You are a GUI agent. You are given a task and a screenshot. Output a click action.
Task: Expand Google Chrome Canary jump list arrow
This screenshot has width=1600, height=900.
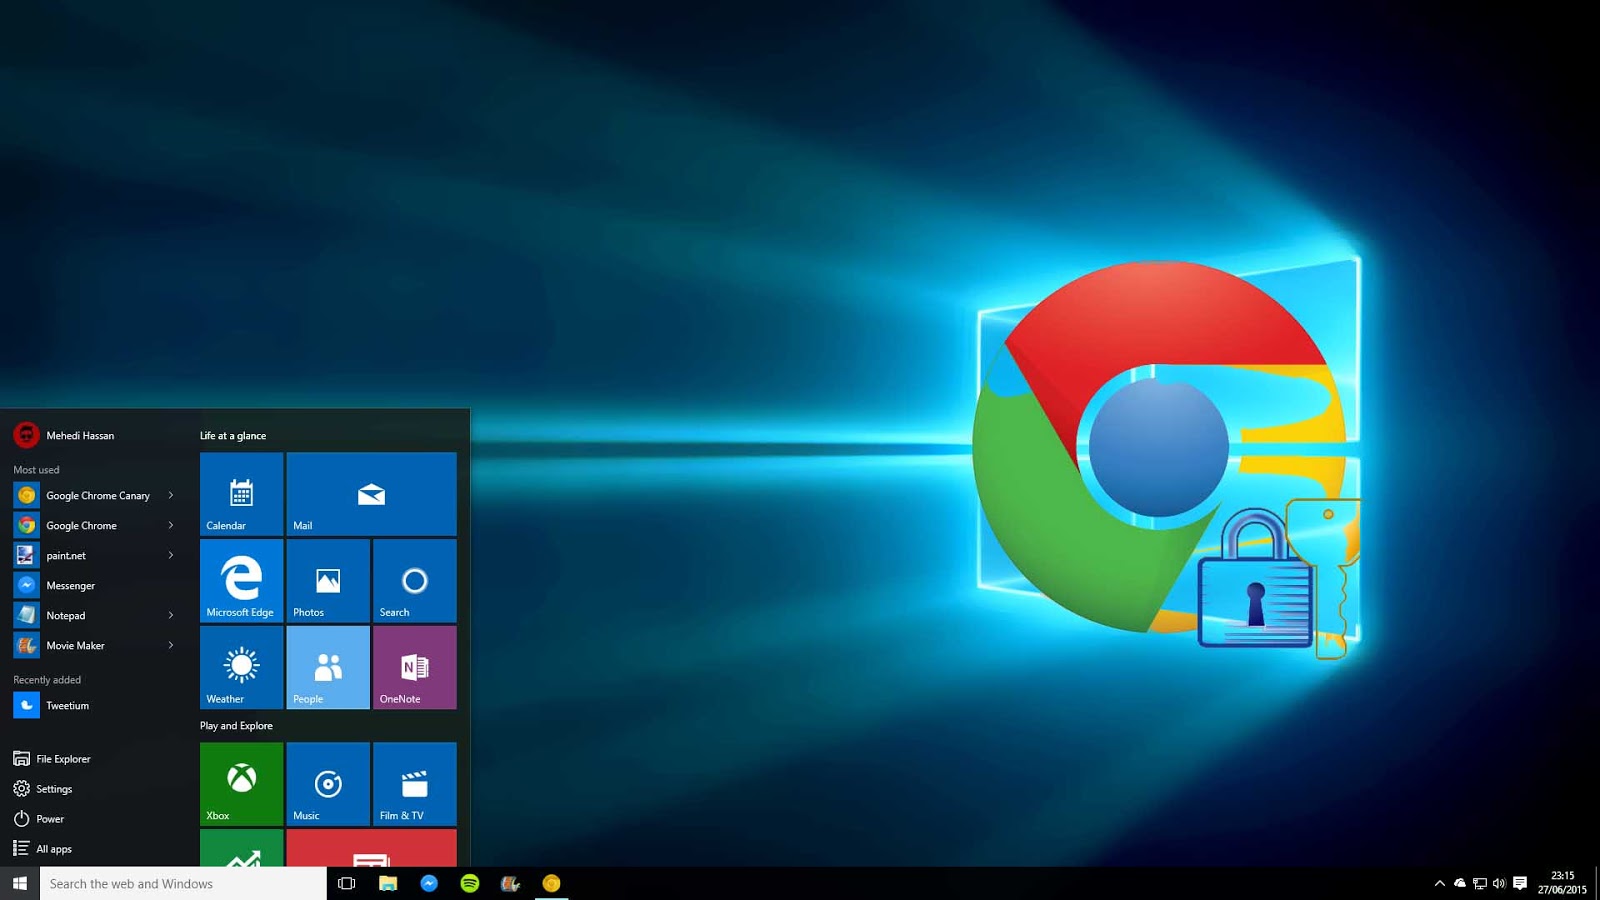(171, 495)
